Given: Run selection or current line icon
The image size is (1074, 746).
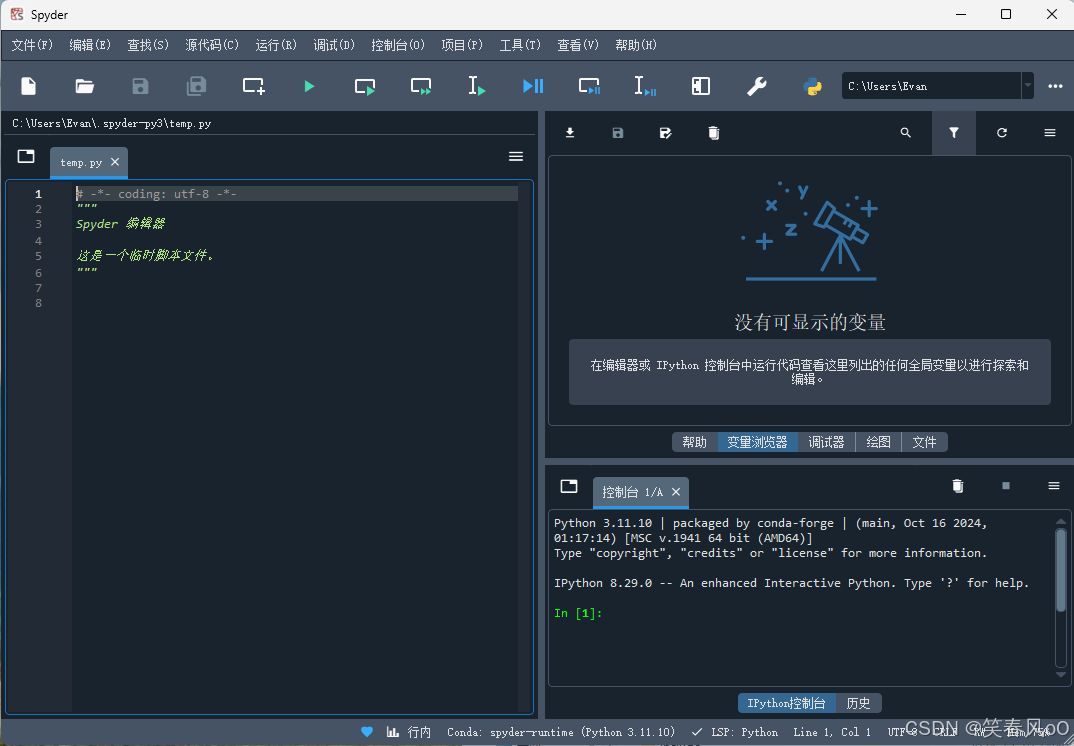Looking at the screenshot, I should click(x=477, y=86).
